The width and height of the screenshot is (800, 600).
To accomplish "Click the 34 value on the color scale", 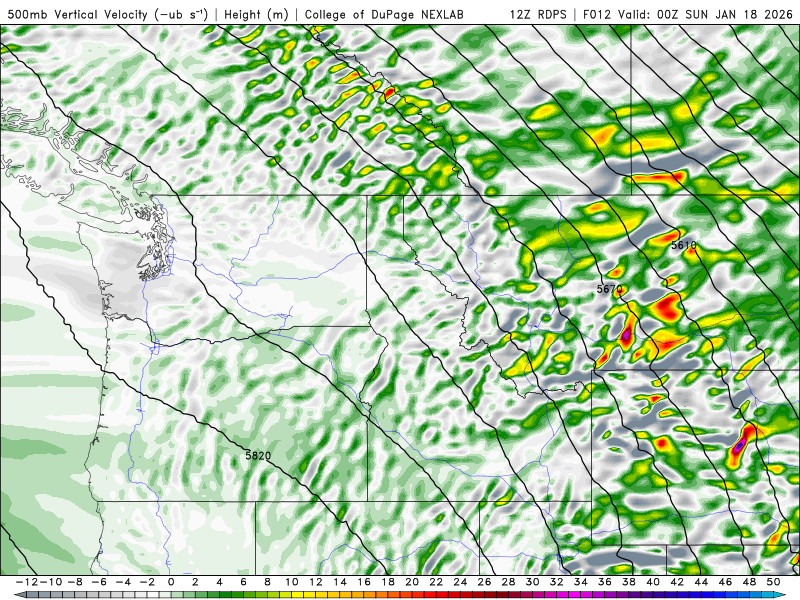I will point(581,582).
